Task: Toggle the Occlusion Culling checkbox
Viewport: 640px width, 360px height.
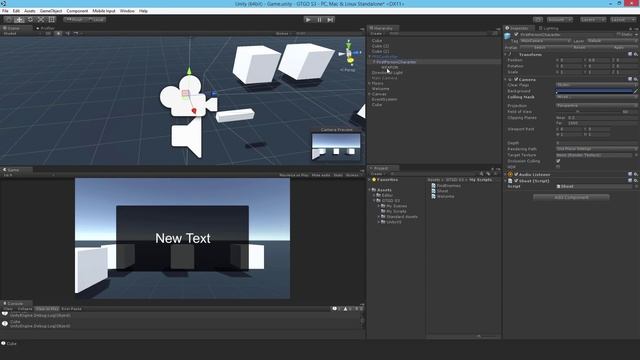Action: click(x=558, y=161)
